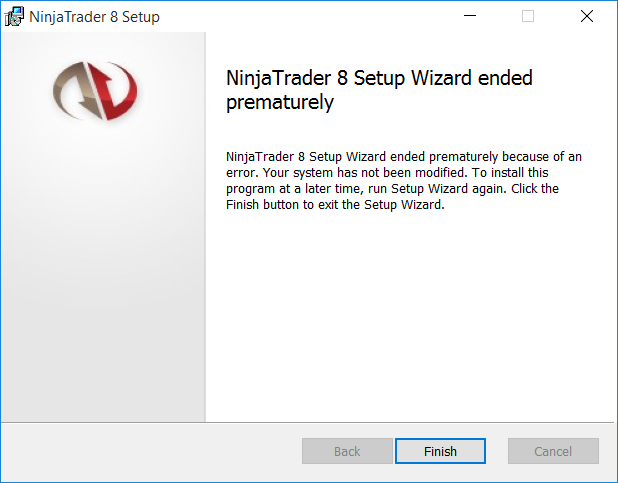Click empty space in bottom button bar
The height and width of the screenshot is (483, 618).
tap(150, 451)
